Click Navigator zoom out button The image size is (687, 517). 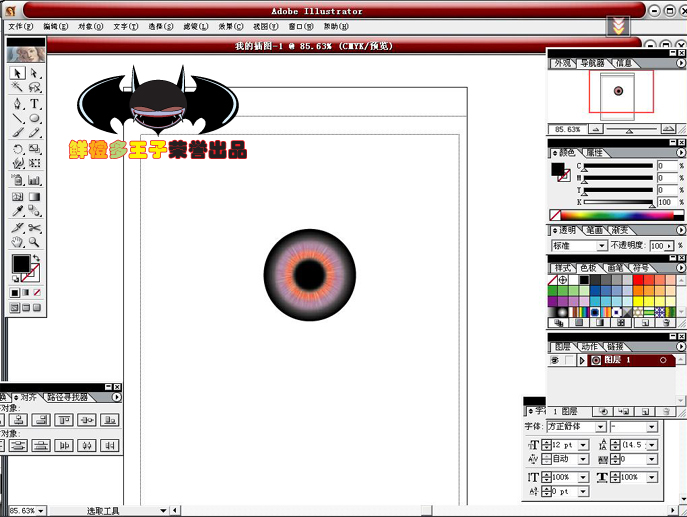coord(595,129)
